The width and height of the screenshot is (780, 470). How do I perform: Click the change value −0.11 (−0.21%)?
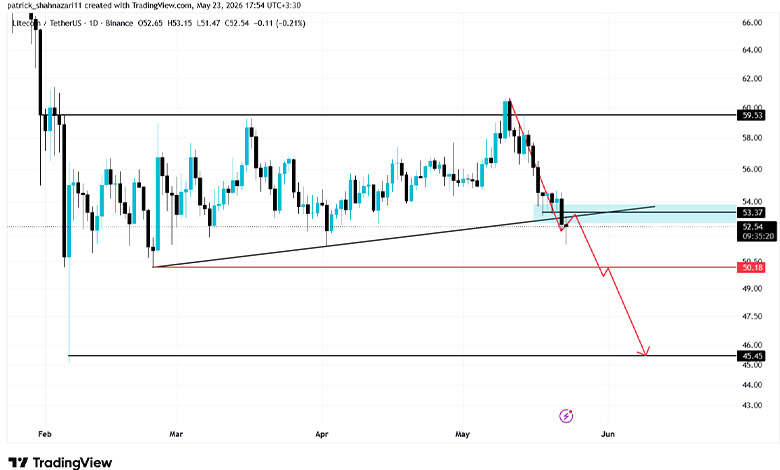(x=279, y=23)
